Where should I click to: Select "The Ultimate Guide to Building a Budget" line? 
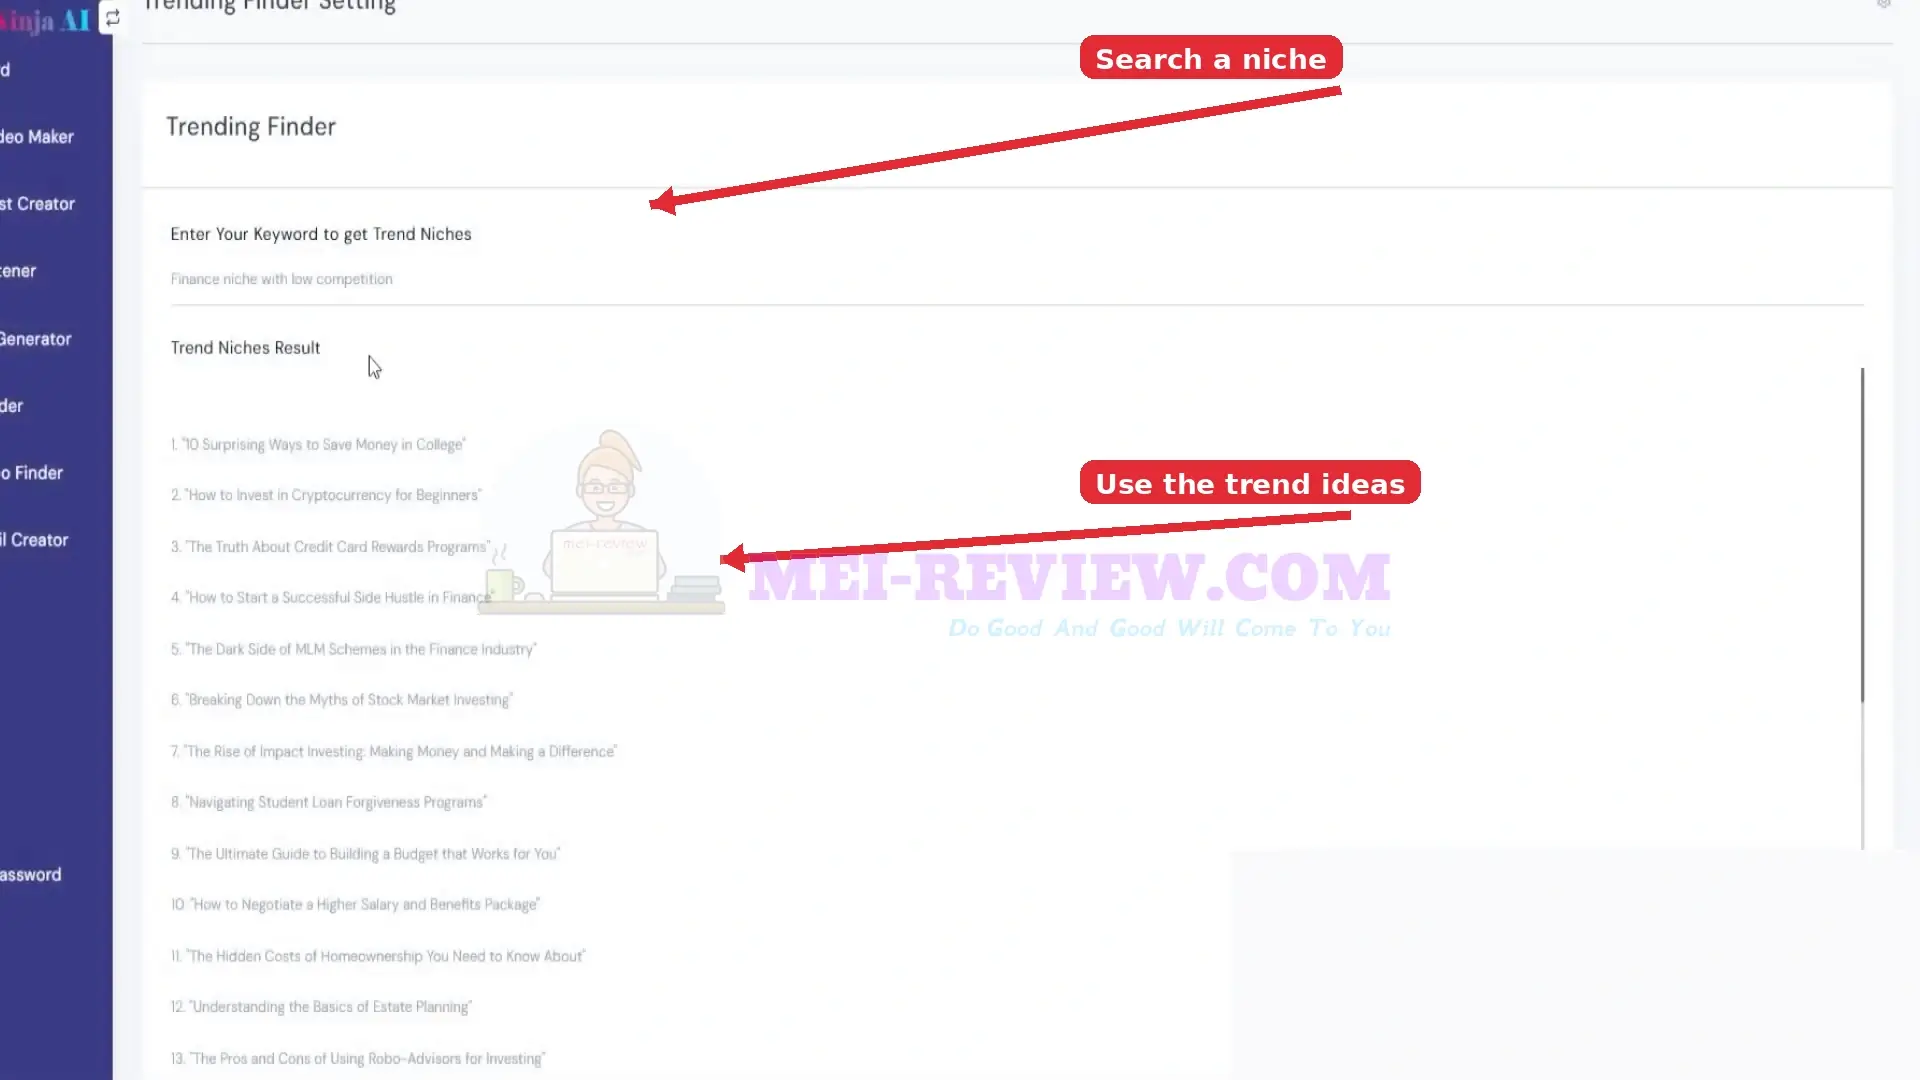click(365, 854)
